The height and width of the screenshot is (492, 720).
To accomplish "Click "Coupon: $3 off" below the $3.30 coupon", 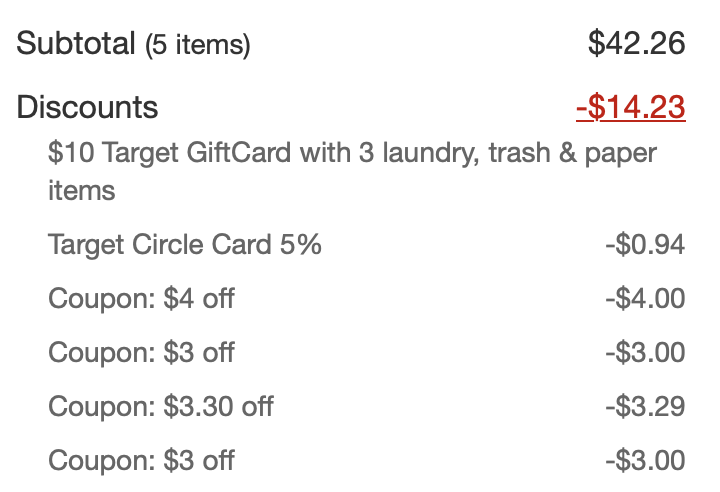I will [x=141, y=460].
